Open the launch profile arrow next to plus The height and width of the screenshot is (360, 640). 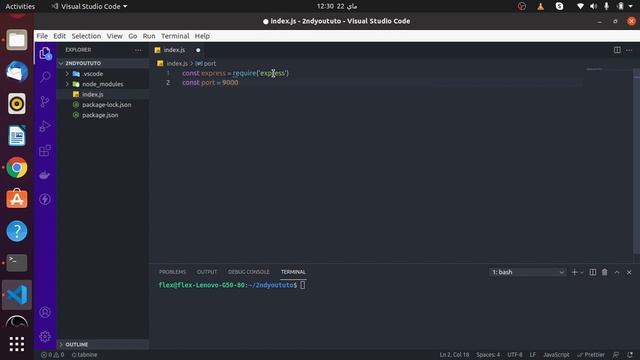582,272
